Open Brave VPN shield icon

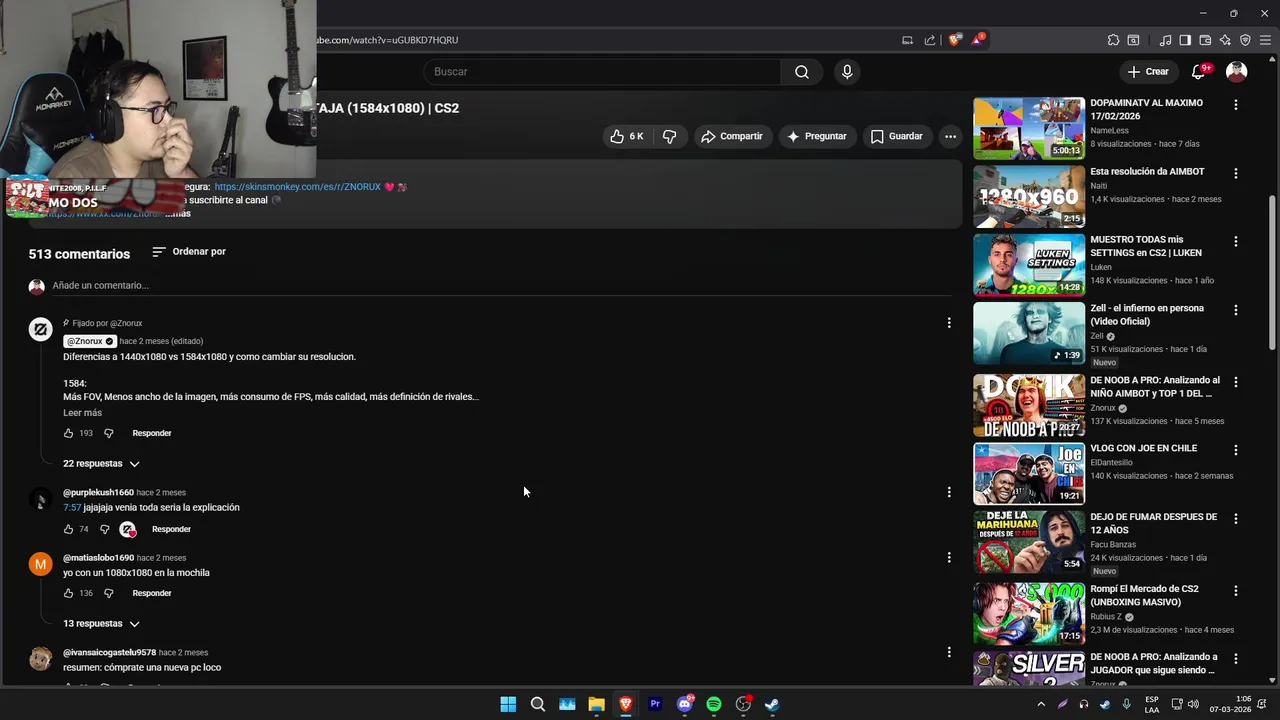(x=1245, y=40)
